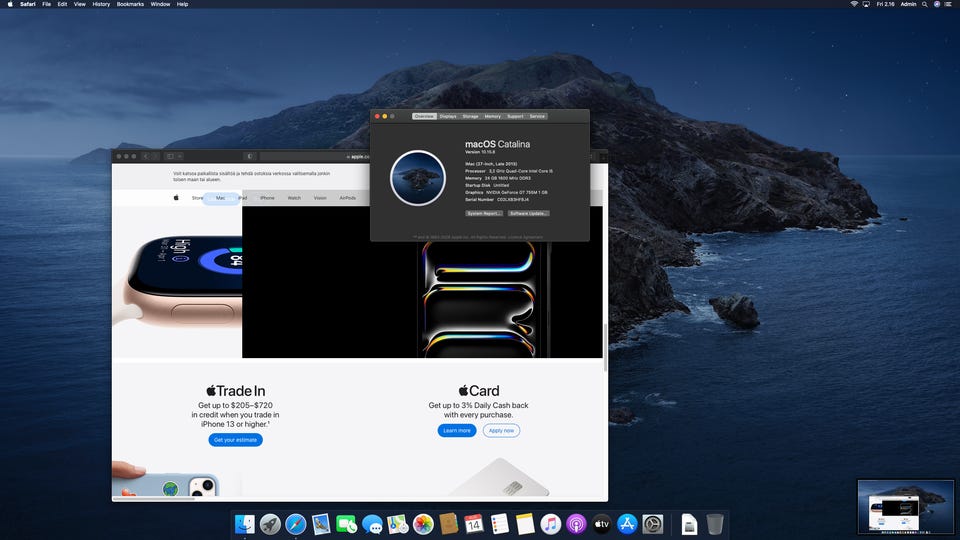Switch to Displays tab in About This Mac
The height and width of the screenshot is (540, 960).
click(448, 116)
